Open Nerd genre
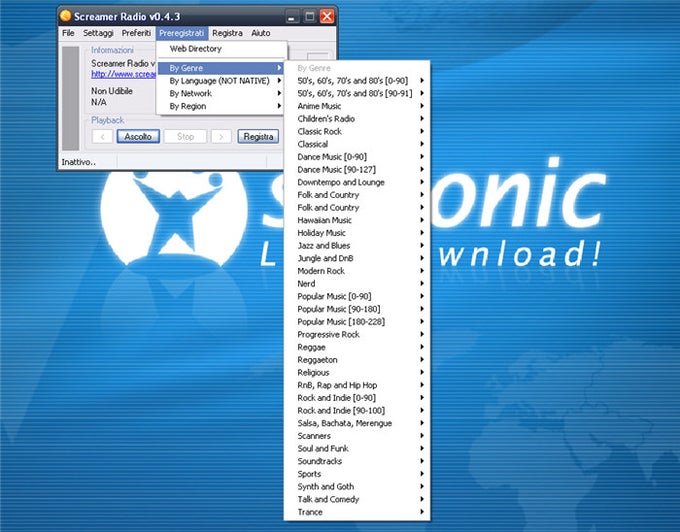Viewport: 680px width, 532px height. (357, 284)
